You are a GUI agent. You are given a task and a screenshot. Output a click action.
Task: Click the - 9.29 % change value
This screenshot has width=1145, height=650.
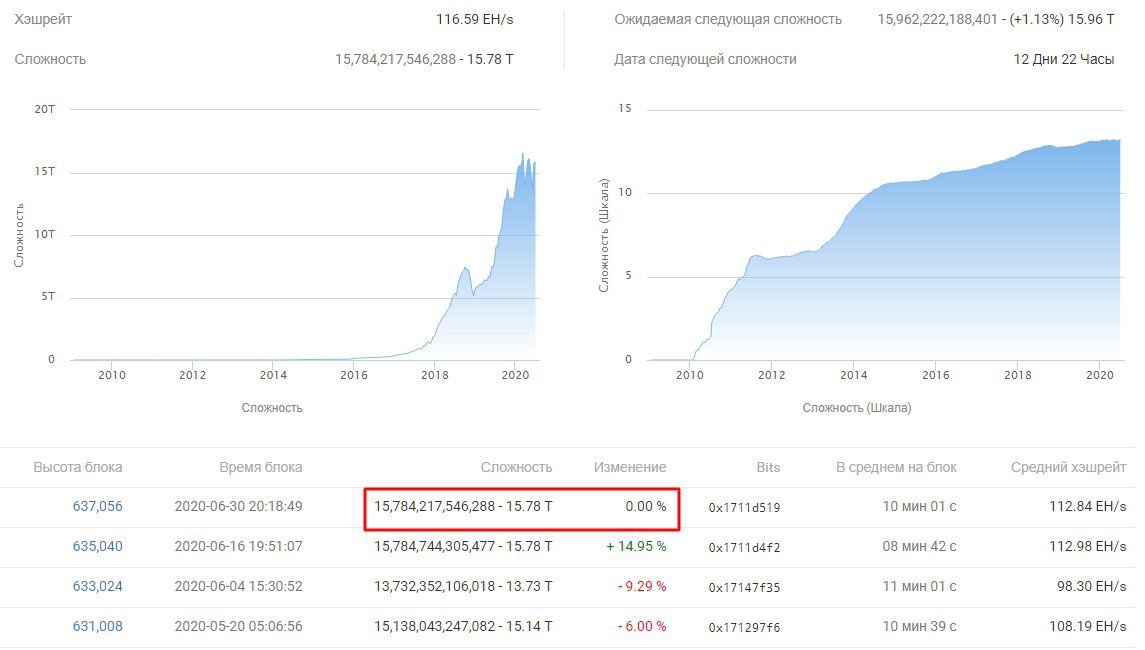click(642, 586)
